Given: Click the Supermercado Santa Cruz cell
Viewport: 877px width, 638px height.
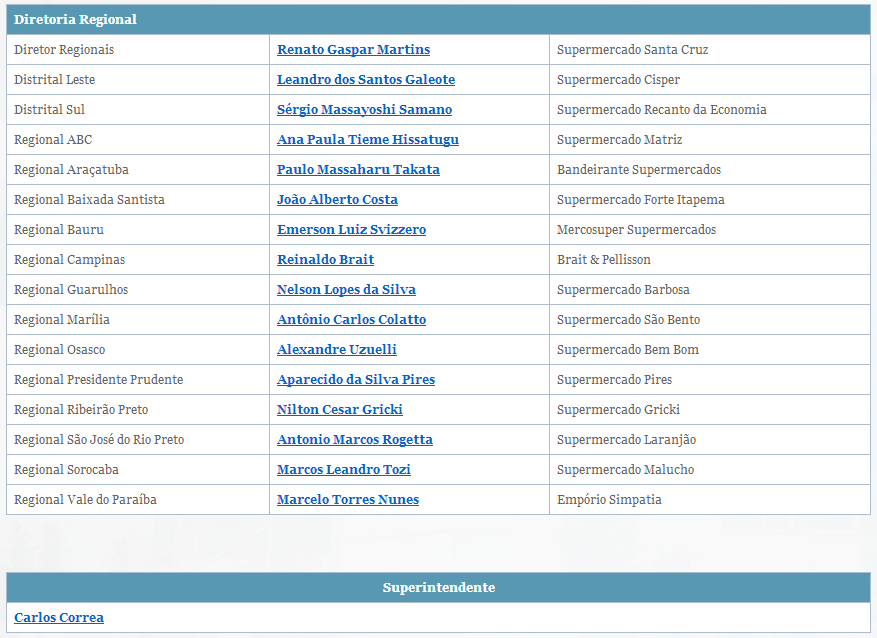Looking at the screenshot, I should pos(710,50).
